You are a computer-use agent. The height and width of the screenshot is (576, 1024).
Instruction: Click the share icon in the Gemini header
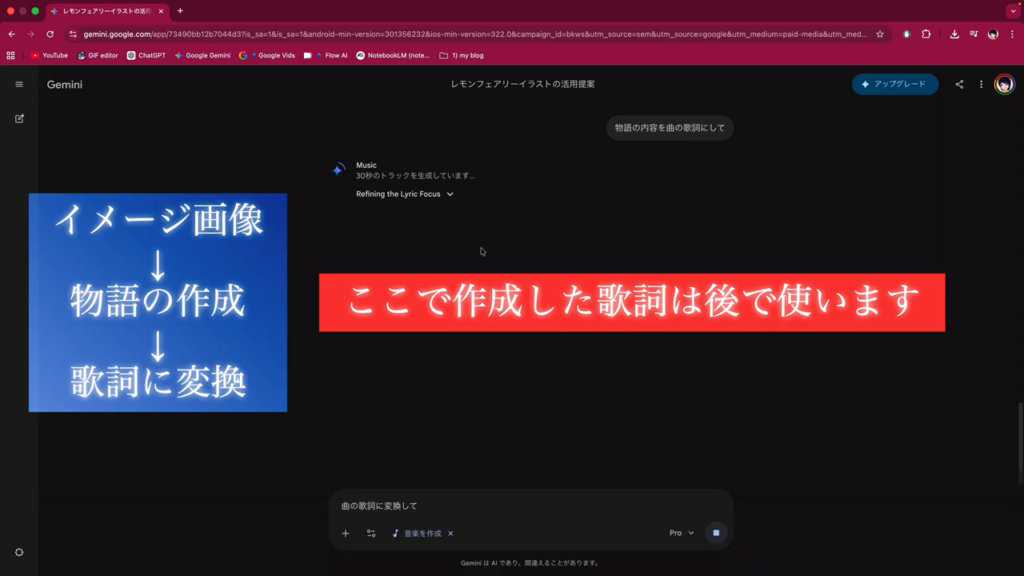pyautogui.click(x=959, y=84)
